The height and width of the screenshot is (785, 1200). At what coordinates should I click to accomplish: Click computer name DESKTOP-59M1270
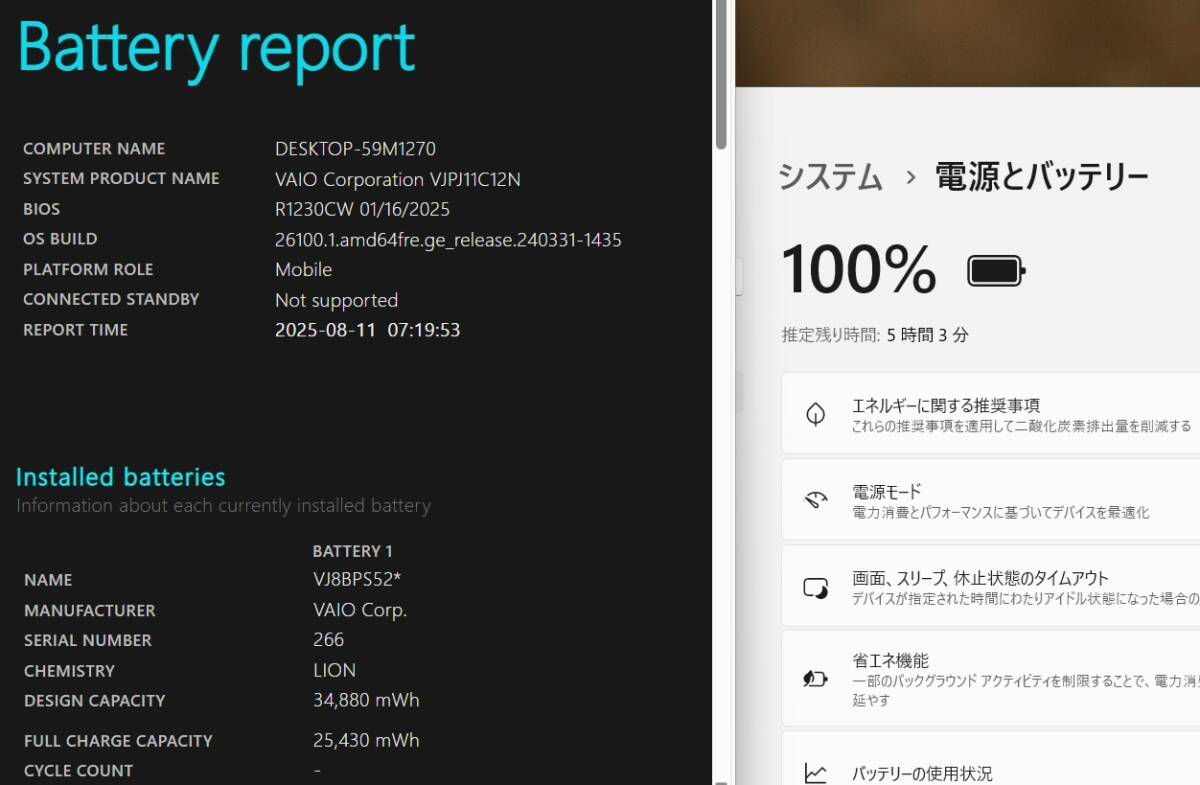click(x=355, y=149)
